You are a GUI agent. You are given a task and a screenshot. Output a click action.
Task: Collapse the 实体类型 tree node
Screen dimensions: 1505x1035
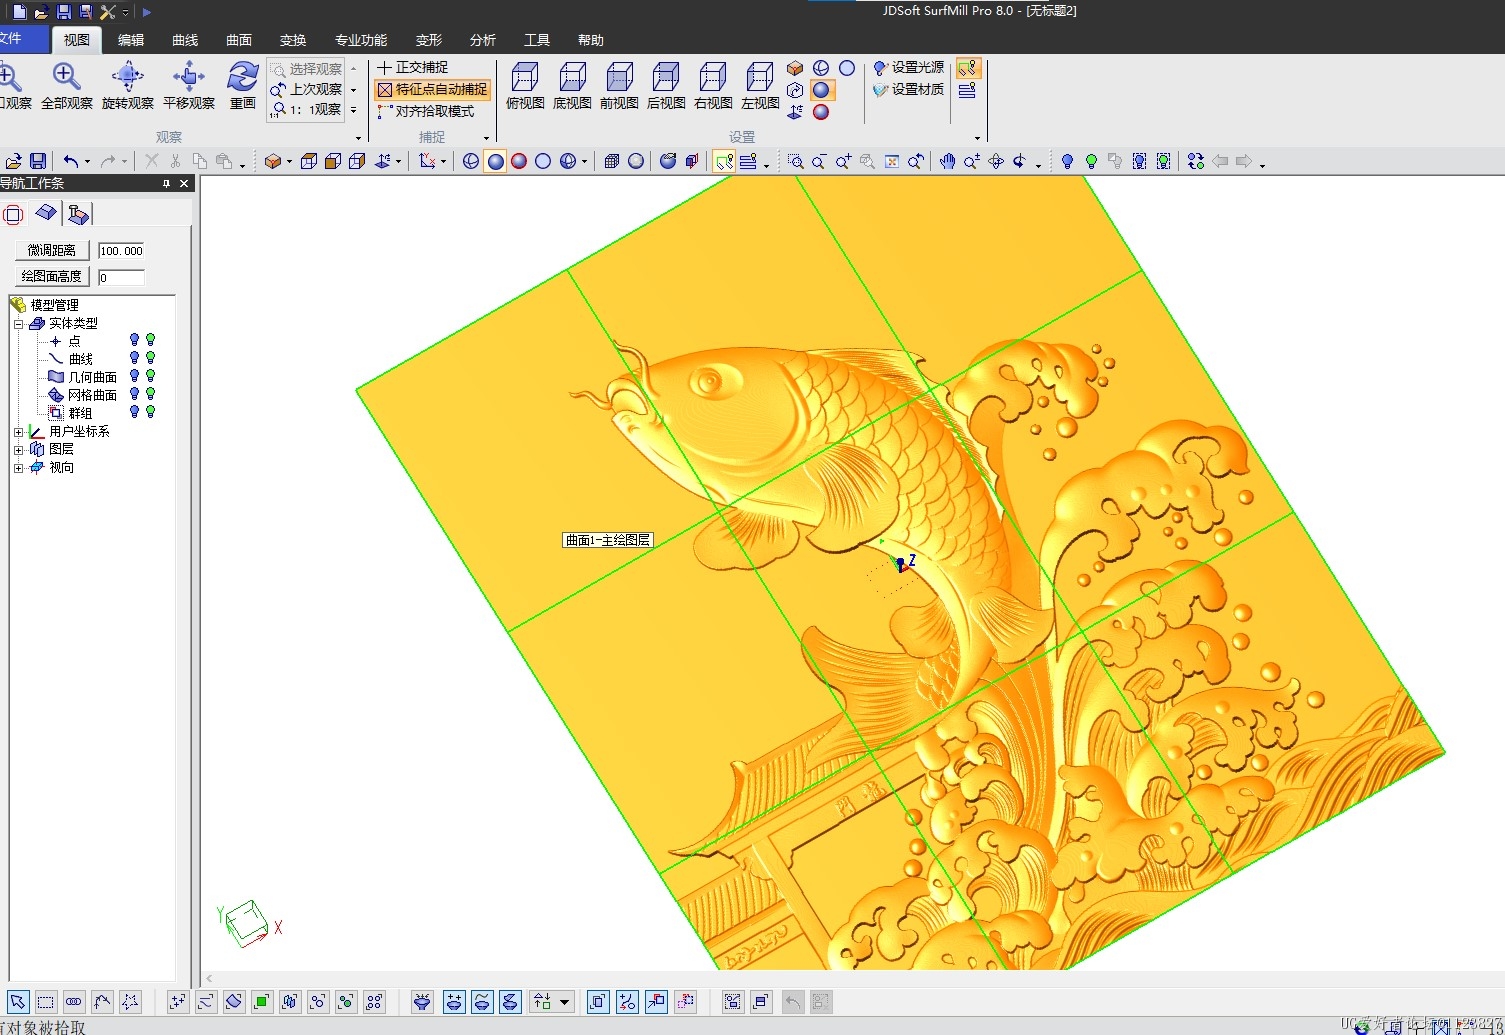18,324
